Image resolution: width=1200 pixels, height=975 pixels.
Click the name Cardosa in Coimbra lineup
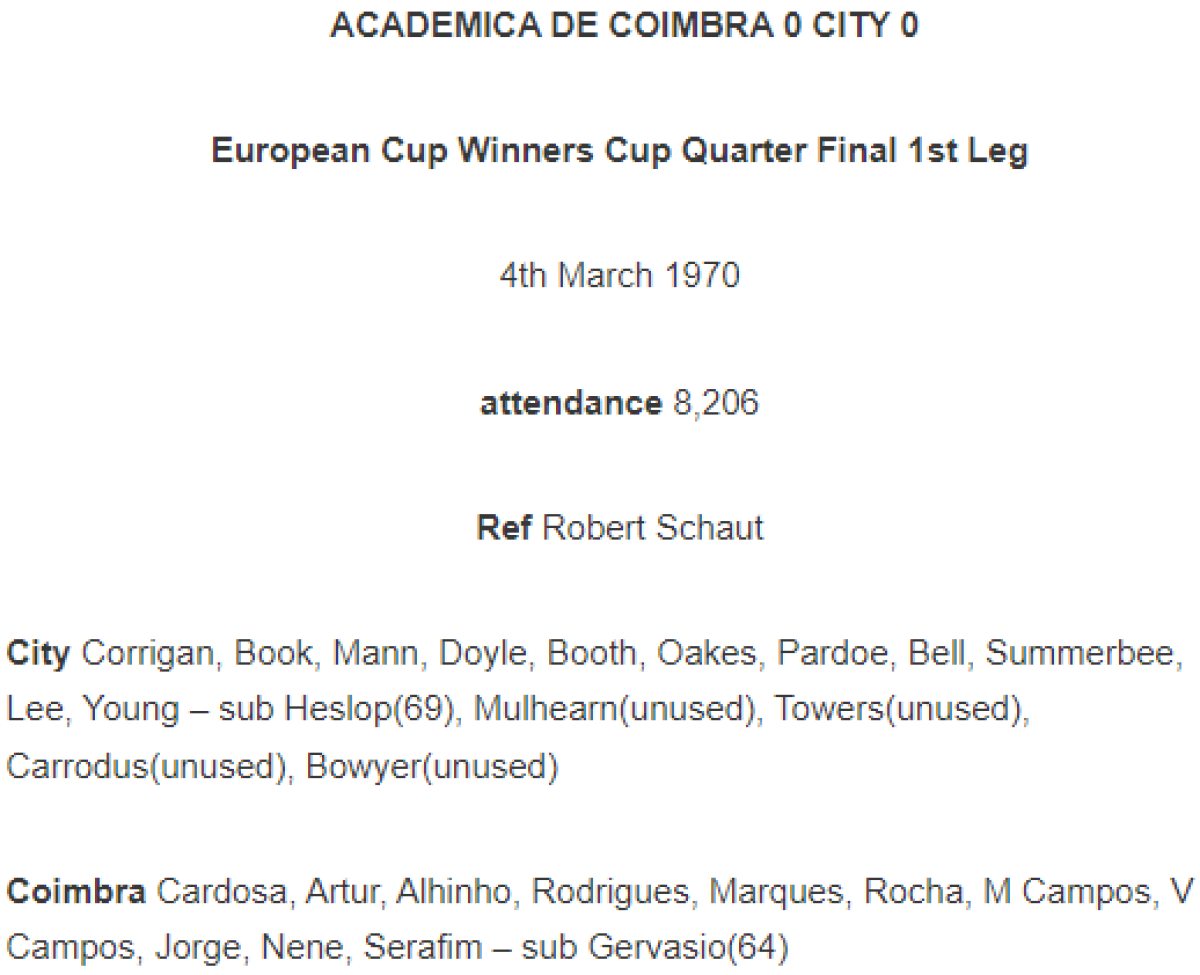pyautogui.click(x=218, y=891)
